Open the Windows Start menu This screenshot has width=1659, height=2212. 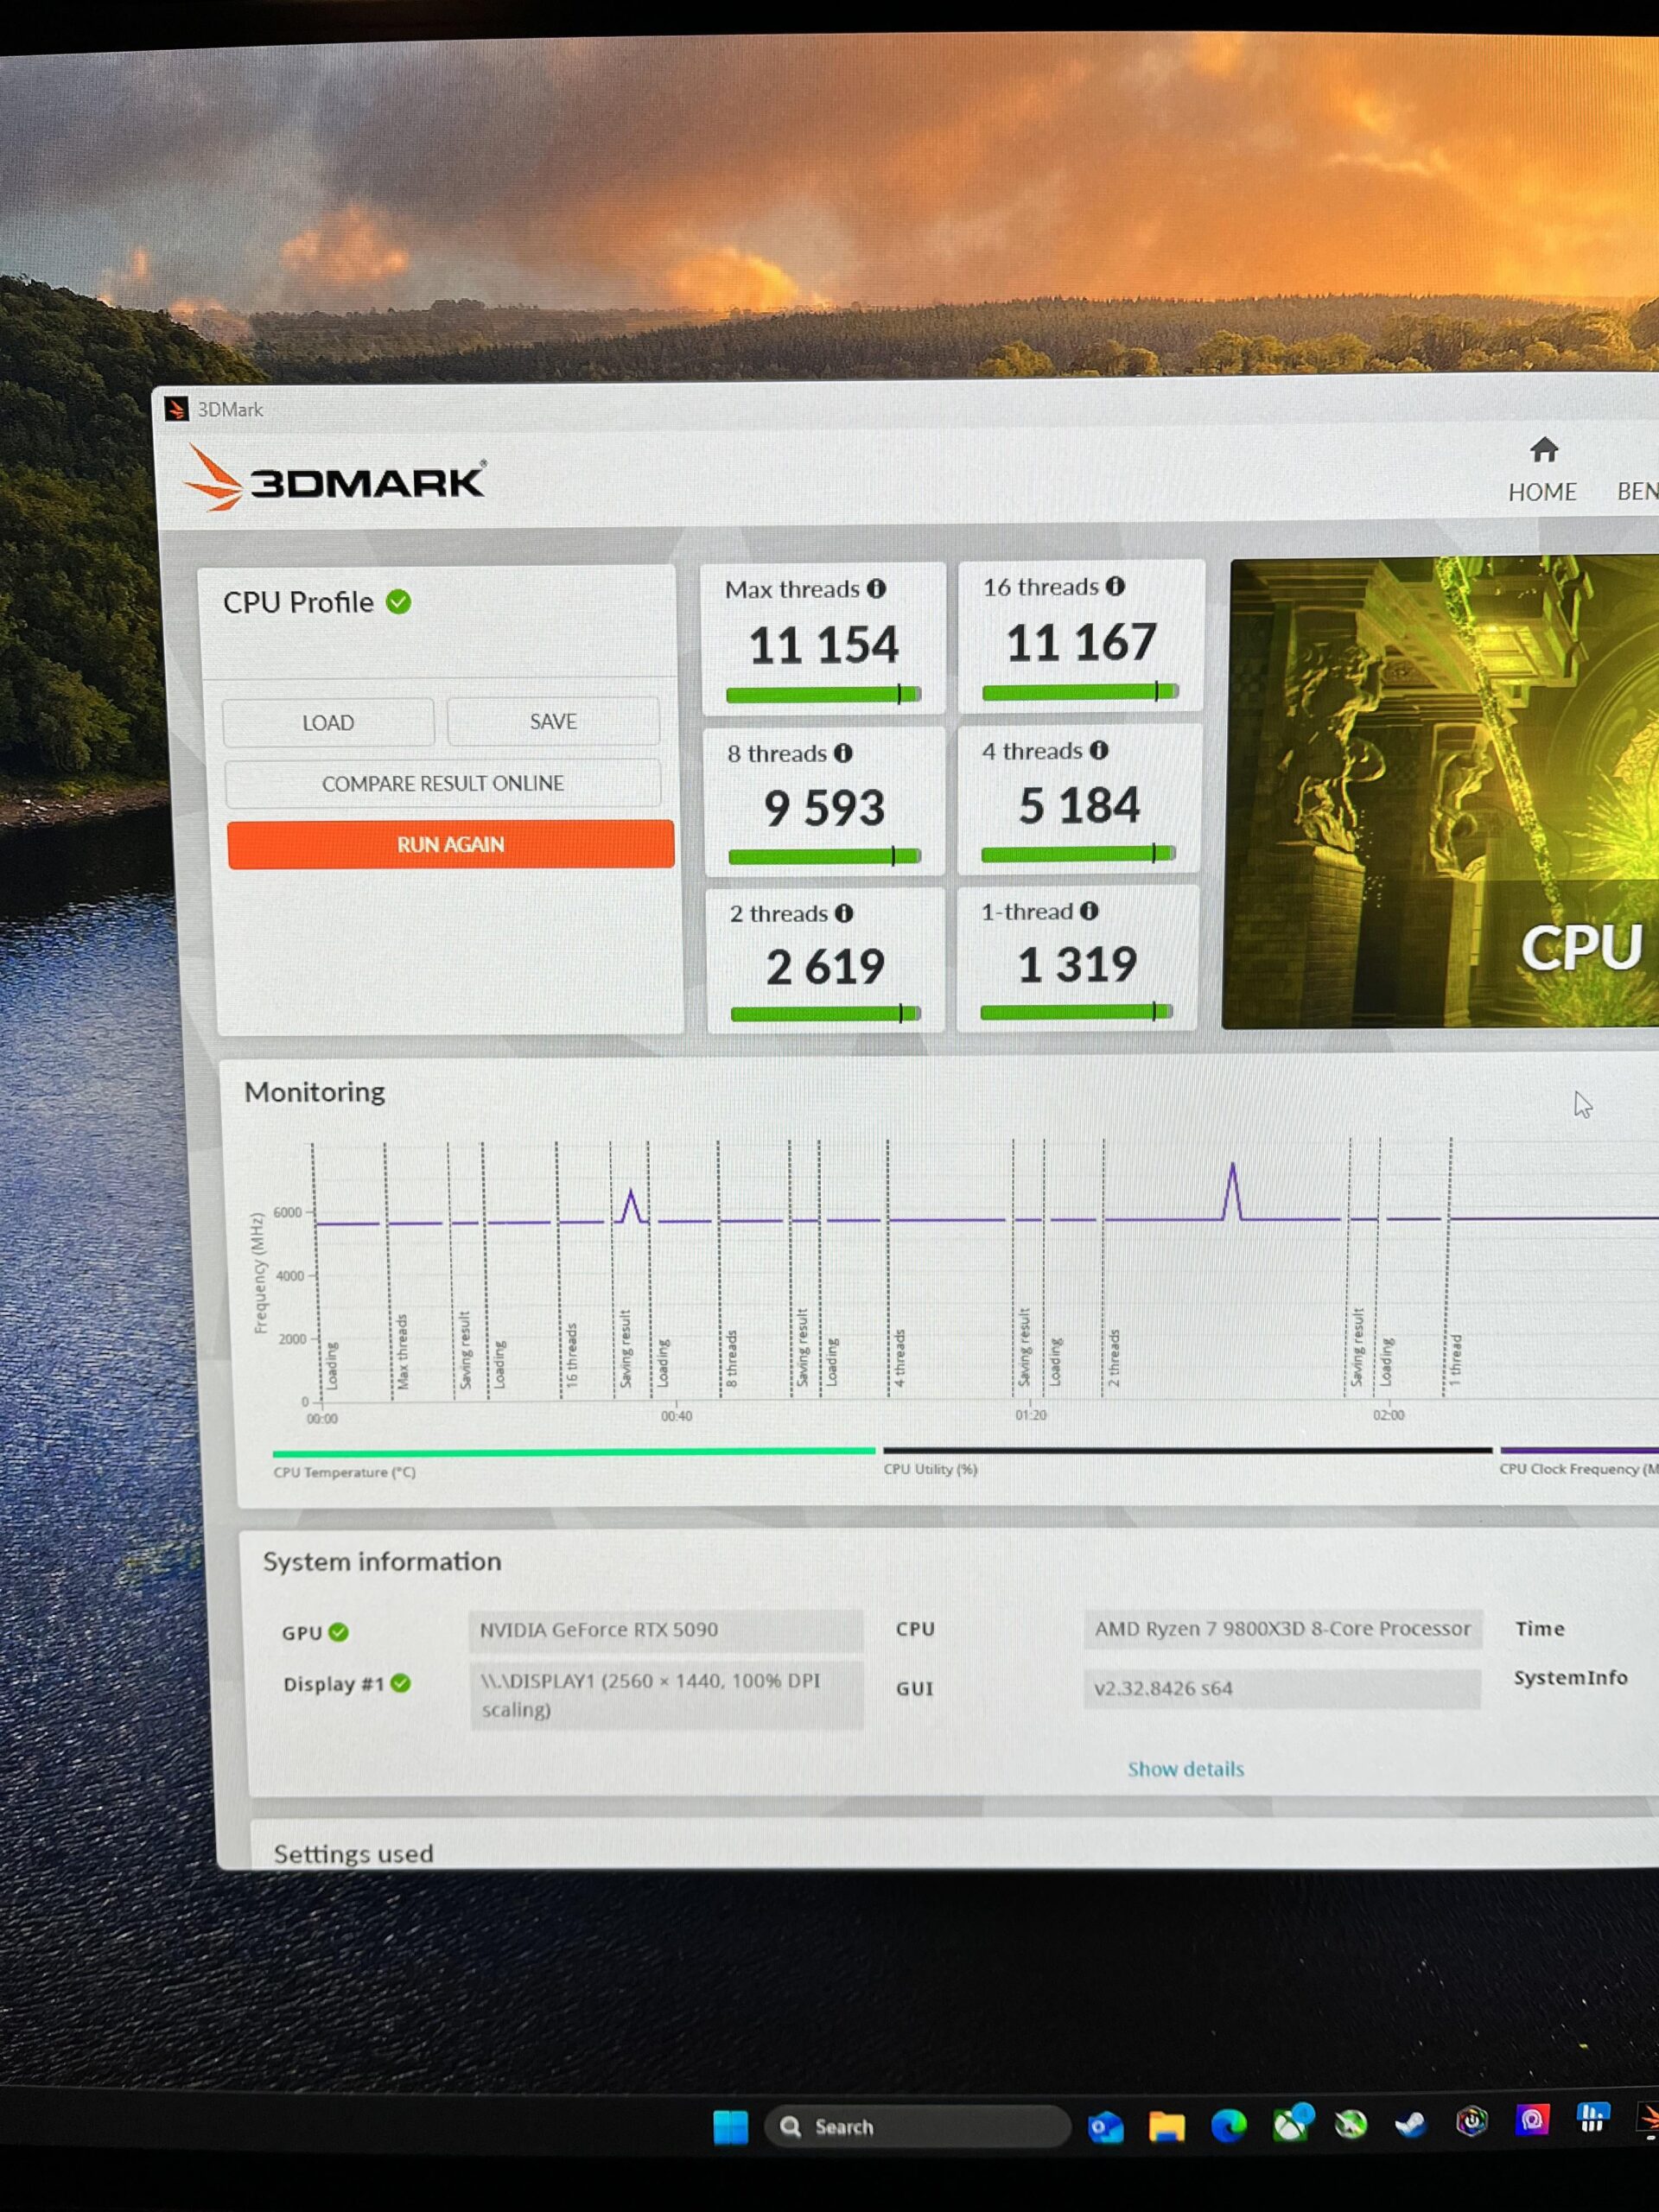click(x=730, y=2126)
